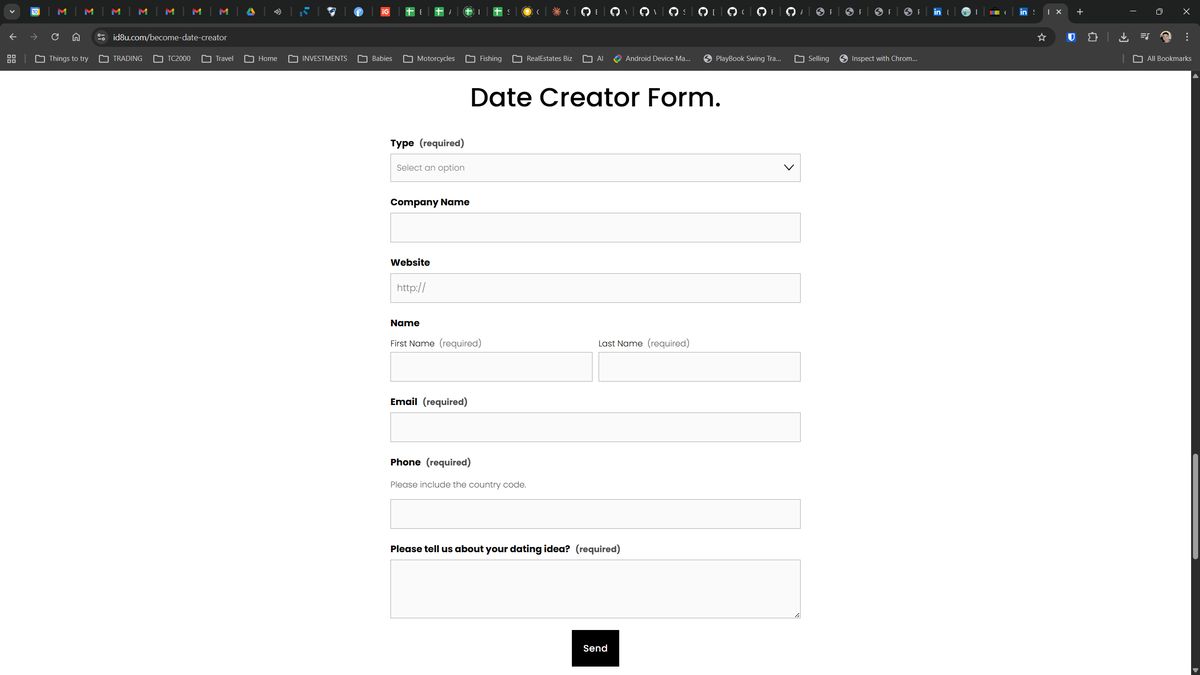Open the extensions puzzle icon
This screenshot has height=675, width=1200.
click(1092, 37)
